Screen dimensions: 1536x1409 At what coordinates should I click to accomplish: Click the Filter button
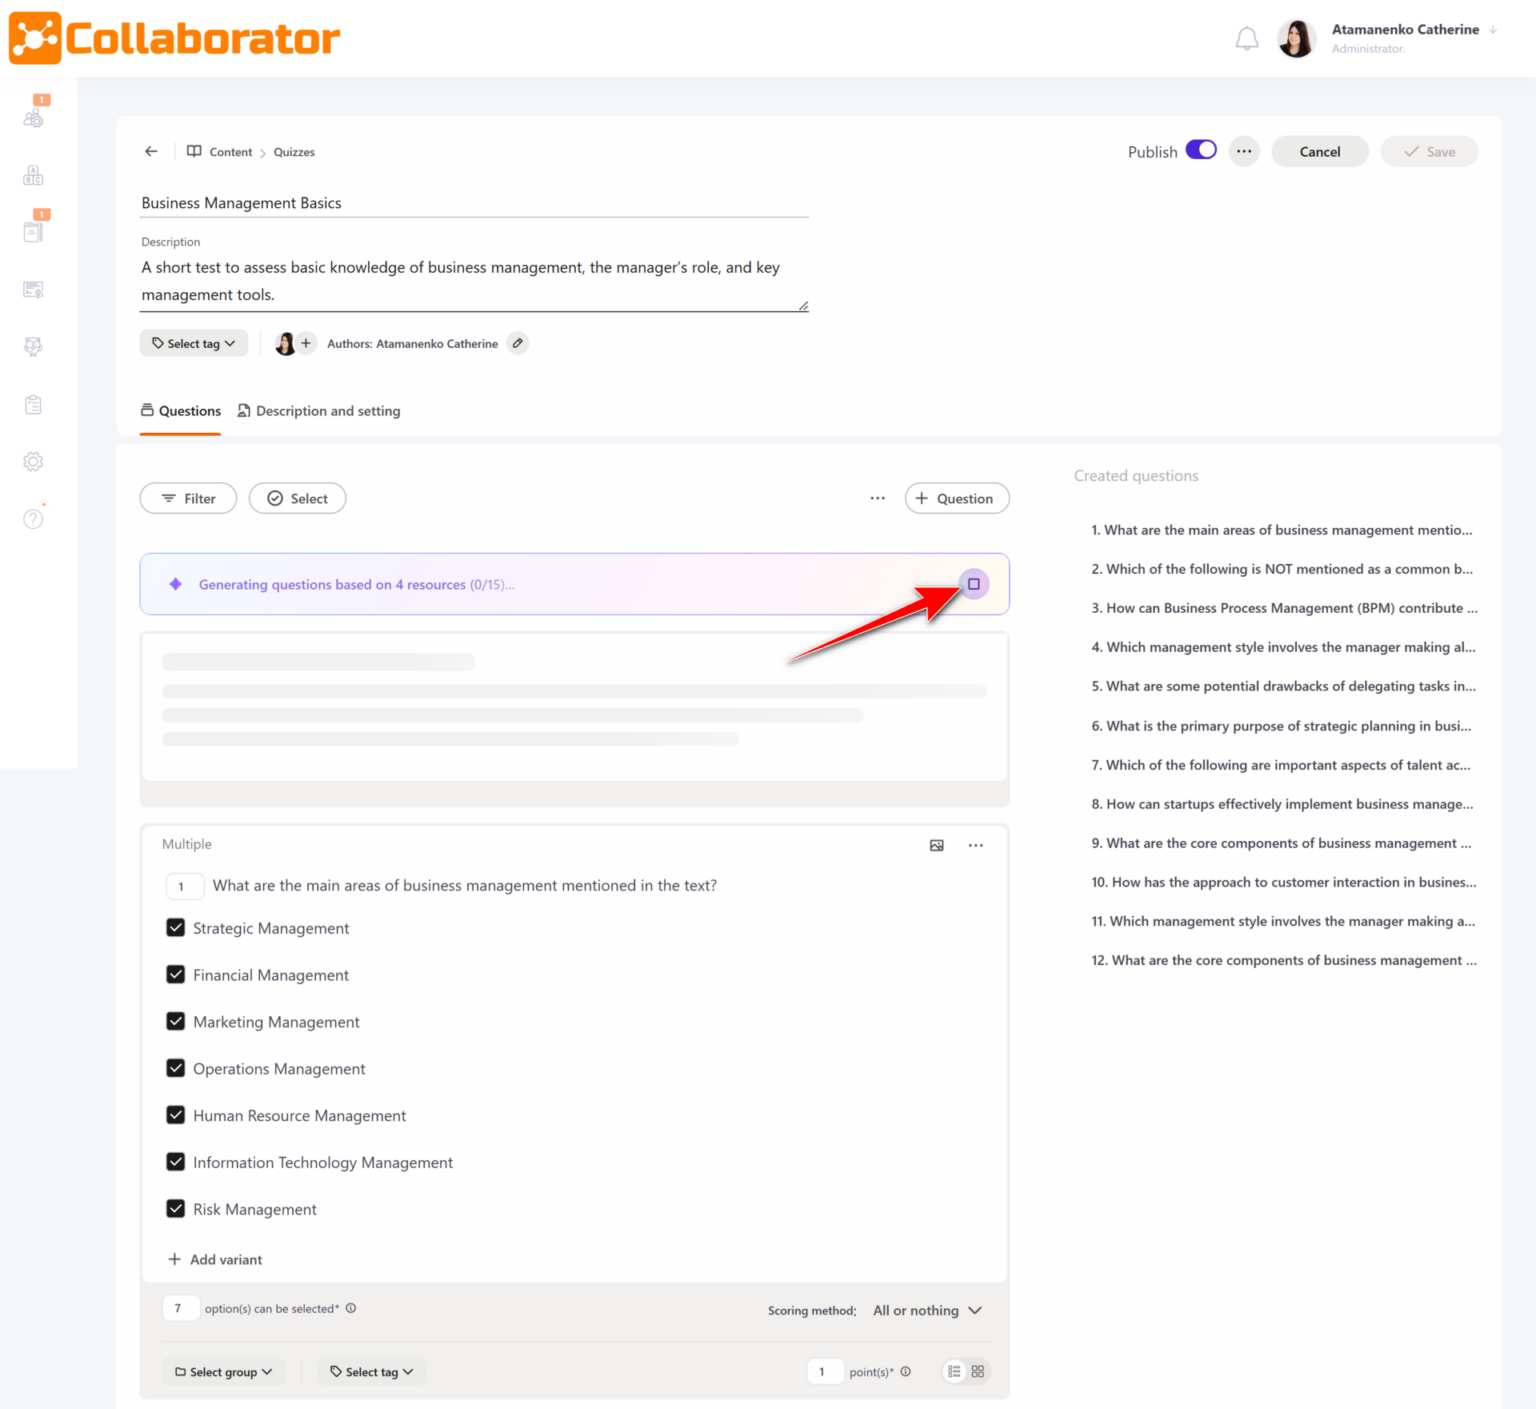pyautogui.click(x=188, y=498)
